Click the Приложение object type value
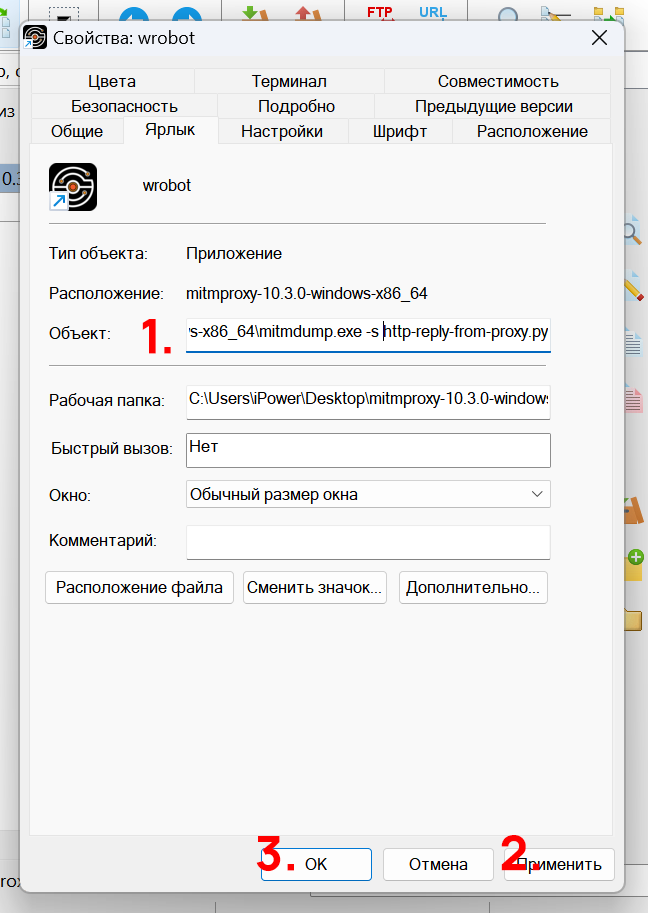Screen dimensions: 648x913 pos(234,254)
